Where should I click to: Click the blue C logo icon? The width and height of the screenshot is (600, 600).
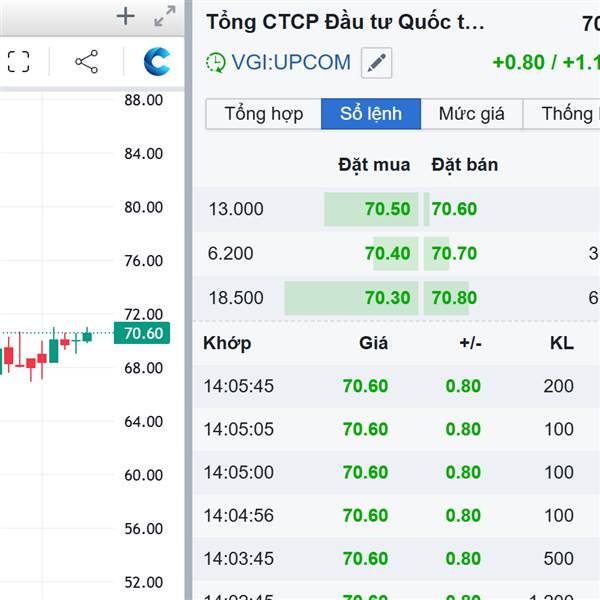pyautogui.click(x=157, y=62)
